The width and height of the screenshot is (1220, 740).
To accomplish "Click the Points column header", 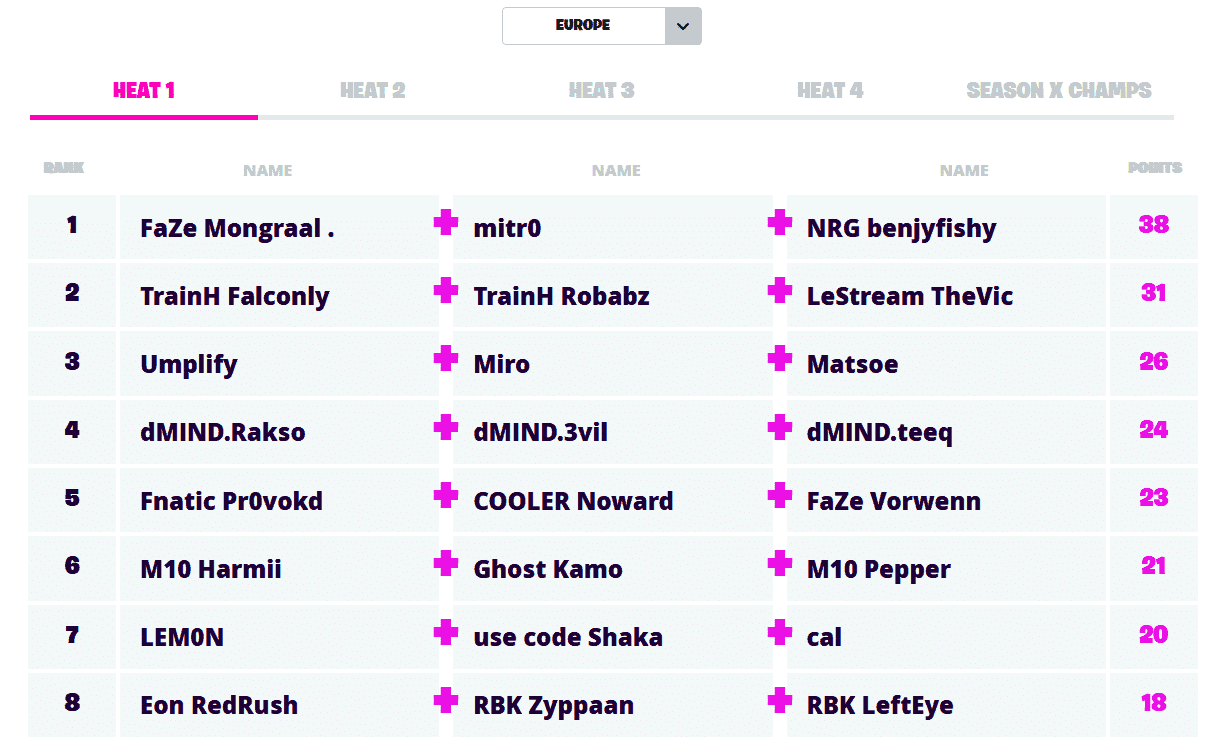I will click(x=1155, y=168).
